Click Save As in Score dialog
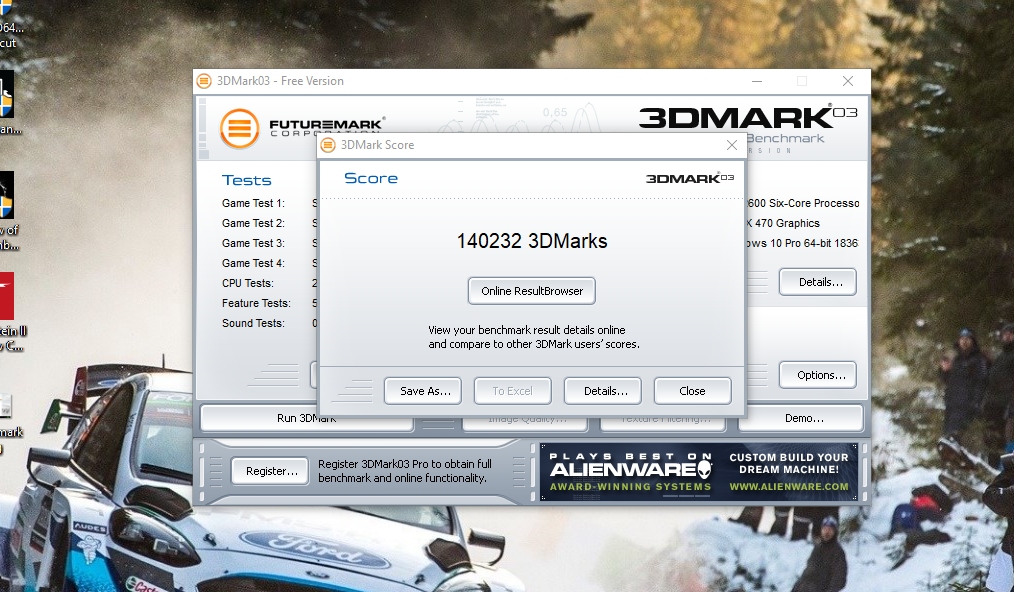Viewport: 1014px width, 592px height. [x=423, y=391]
